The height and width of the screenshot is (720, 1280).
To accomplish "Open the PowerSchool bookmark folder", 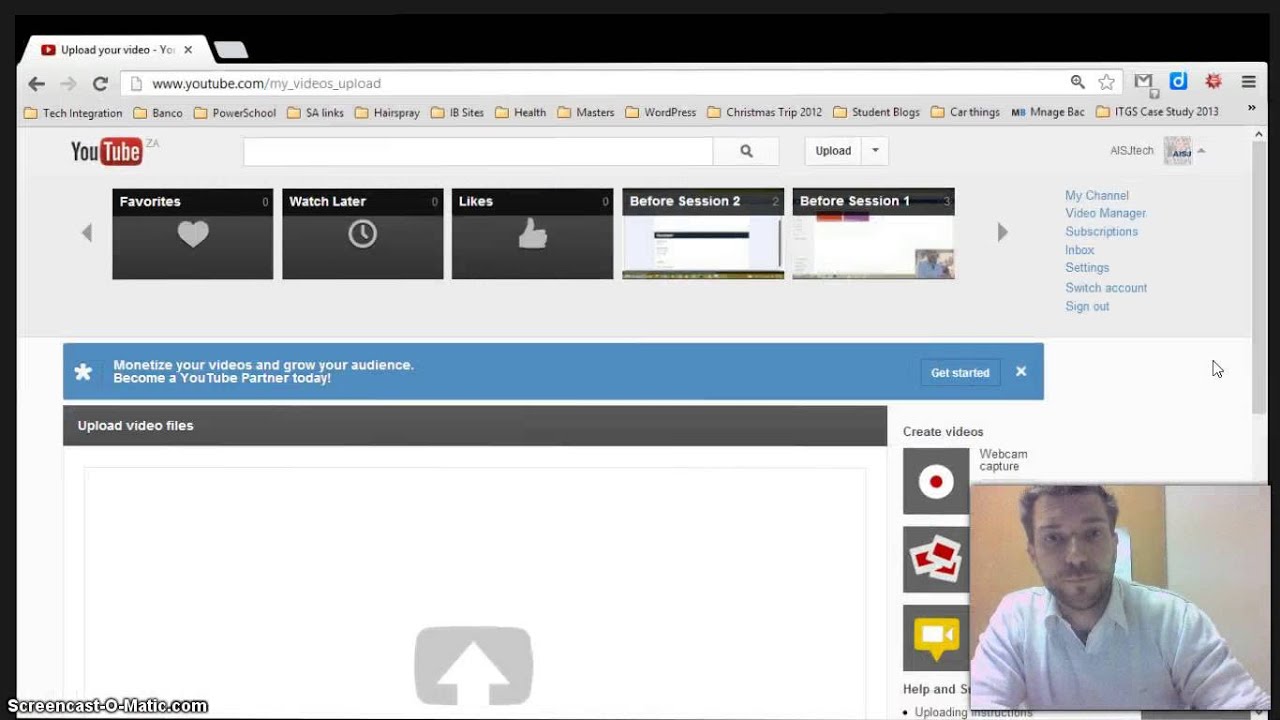I will click(x=235, y=113).
